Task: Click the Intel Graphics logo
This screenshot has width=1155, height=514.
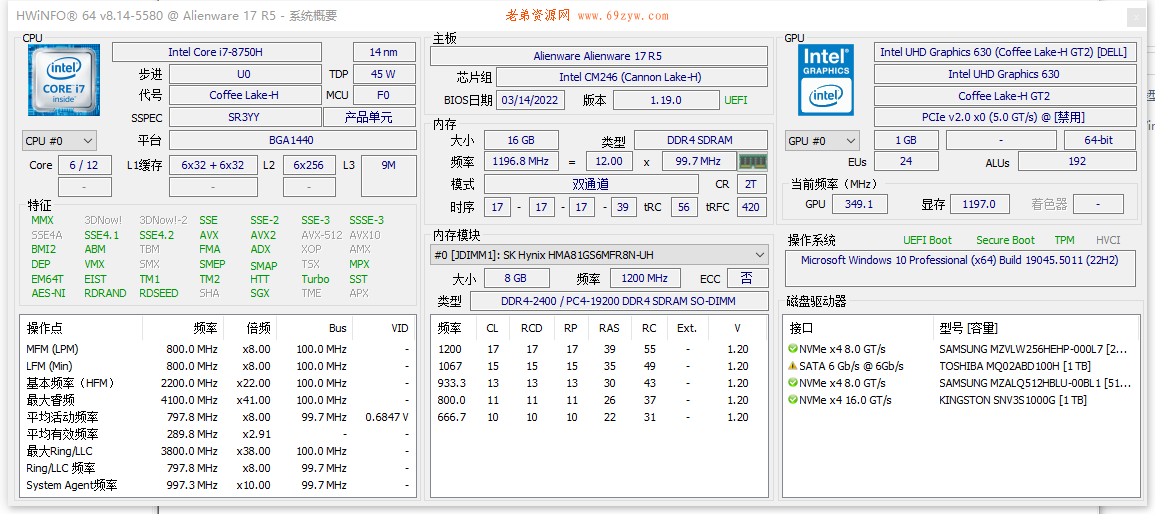Action: (826, 80)
